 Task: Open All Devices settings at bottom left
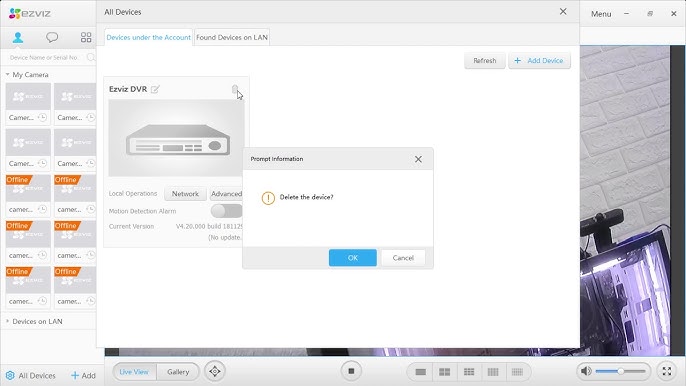pos(31,375)
